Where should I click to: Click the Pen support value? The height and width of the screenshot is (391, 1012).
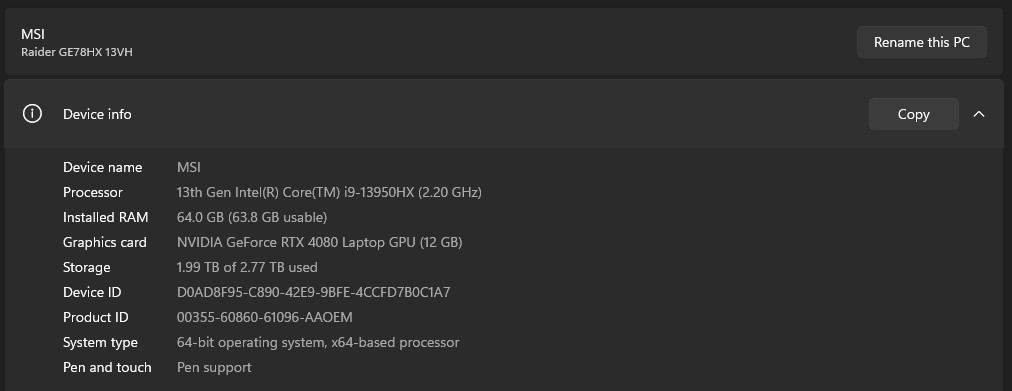click(x=214, y=368)
